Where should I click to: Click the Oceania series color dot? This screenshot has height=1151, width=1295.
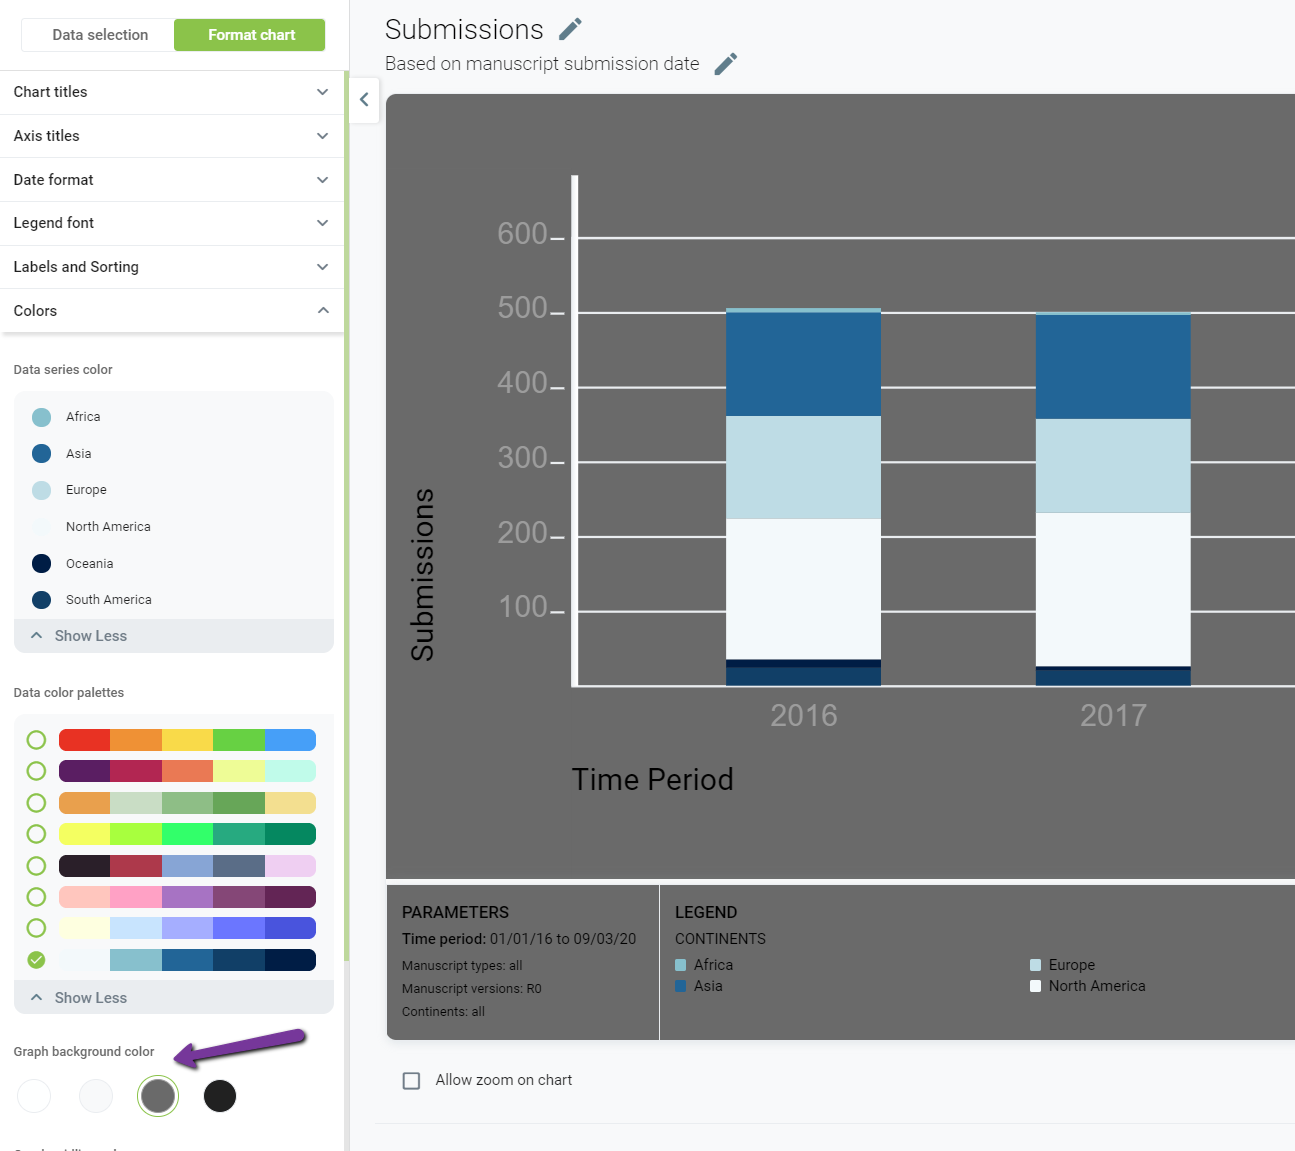(41, 563)
